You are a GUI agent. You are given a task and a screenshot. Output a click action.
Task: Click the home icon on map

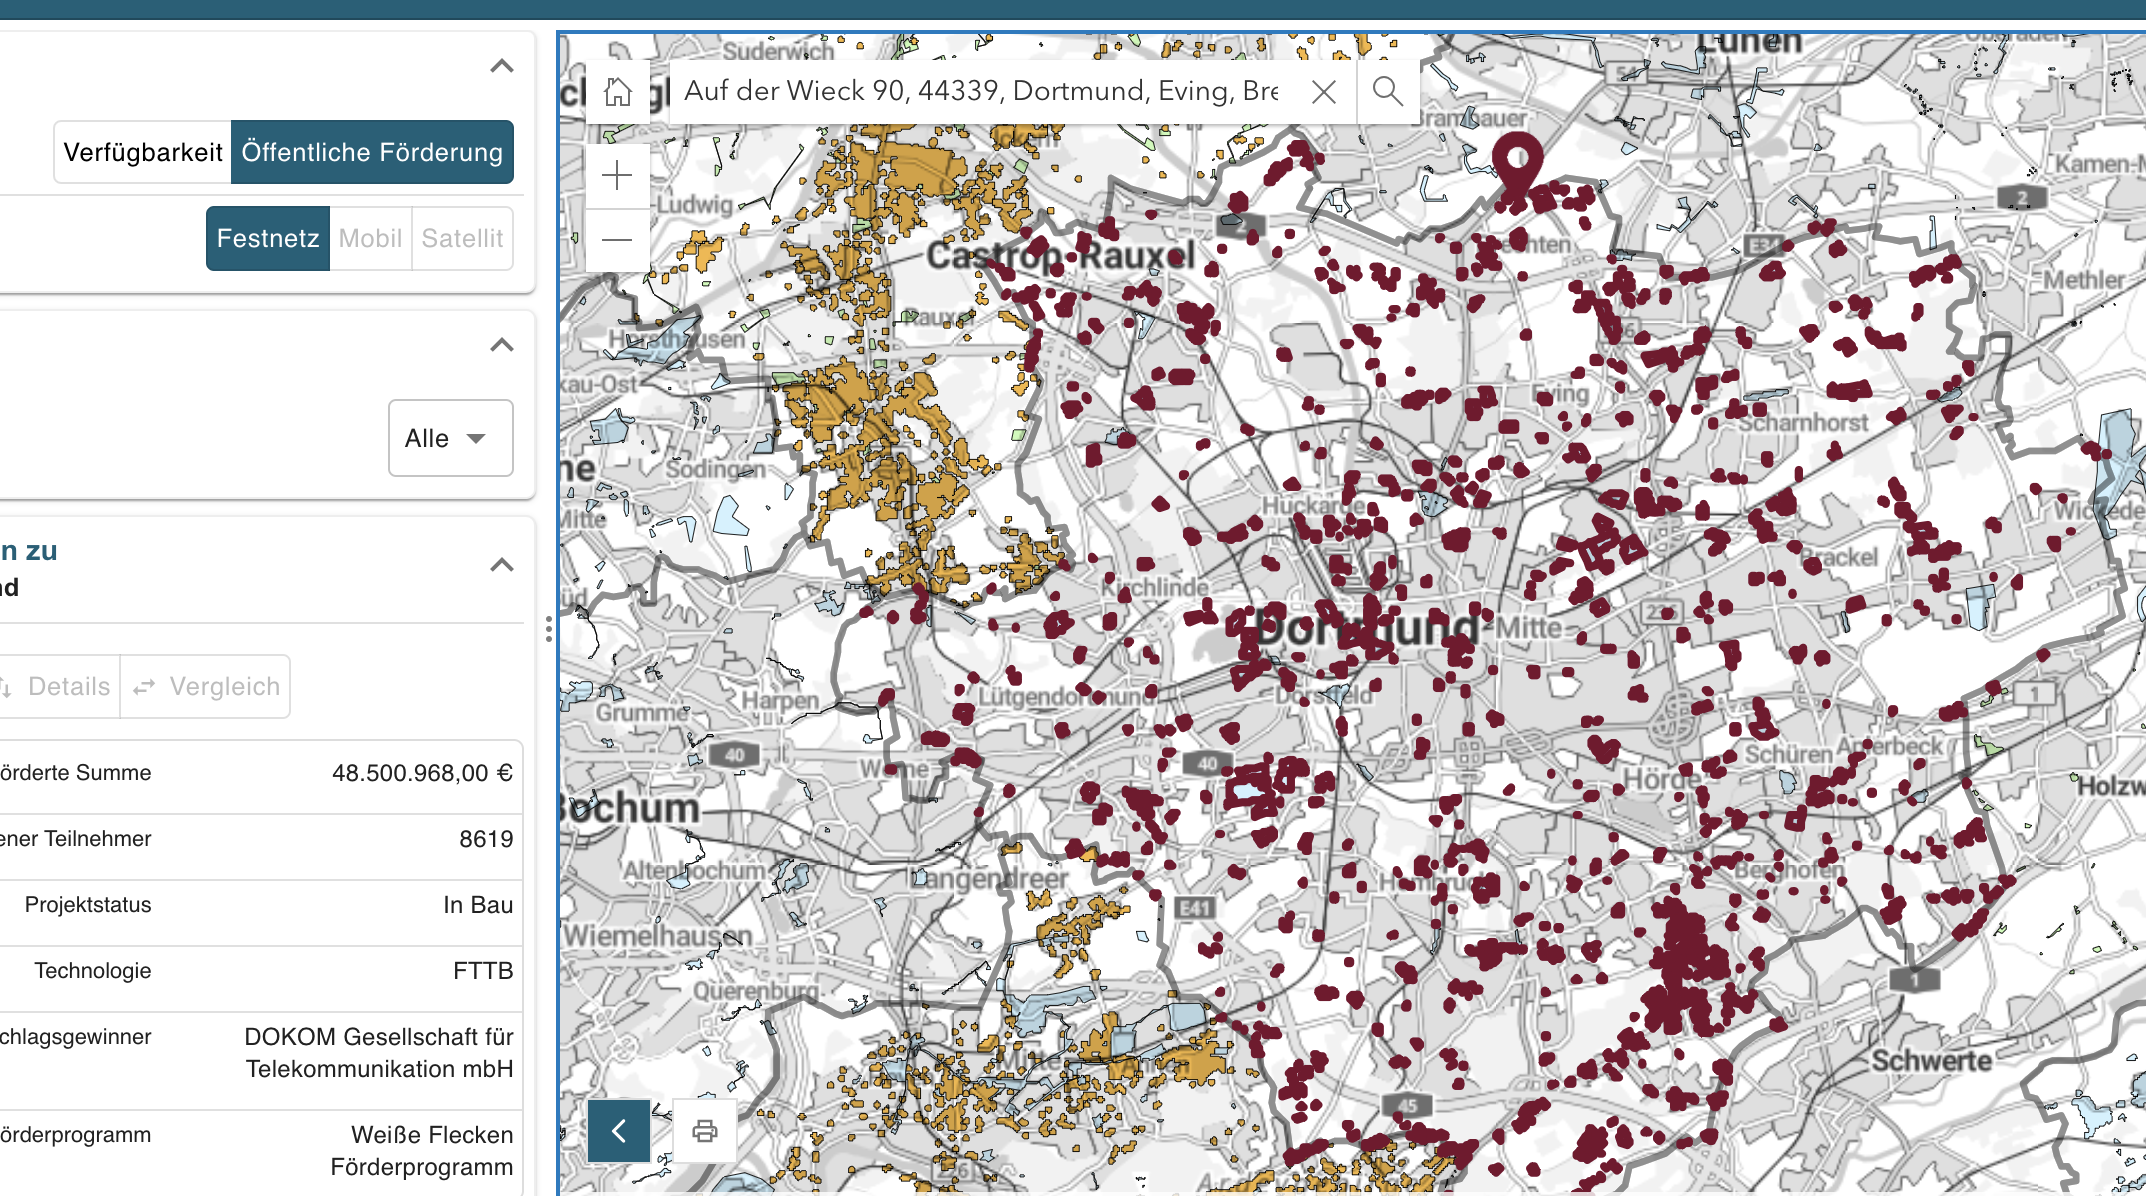coord(618,92)
